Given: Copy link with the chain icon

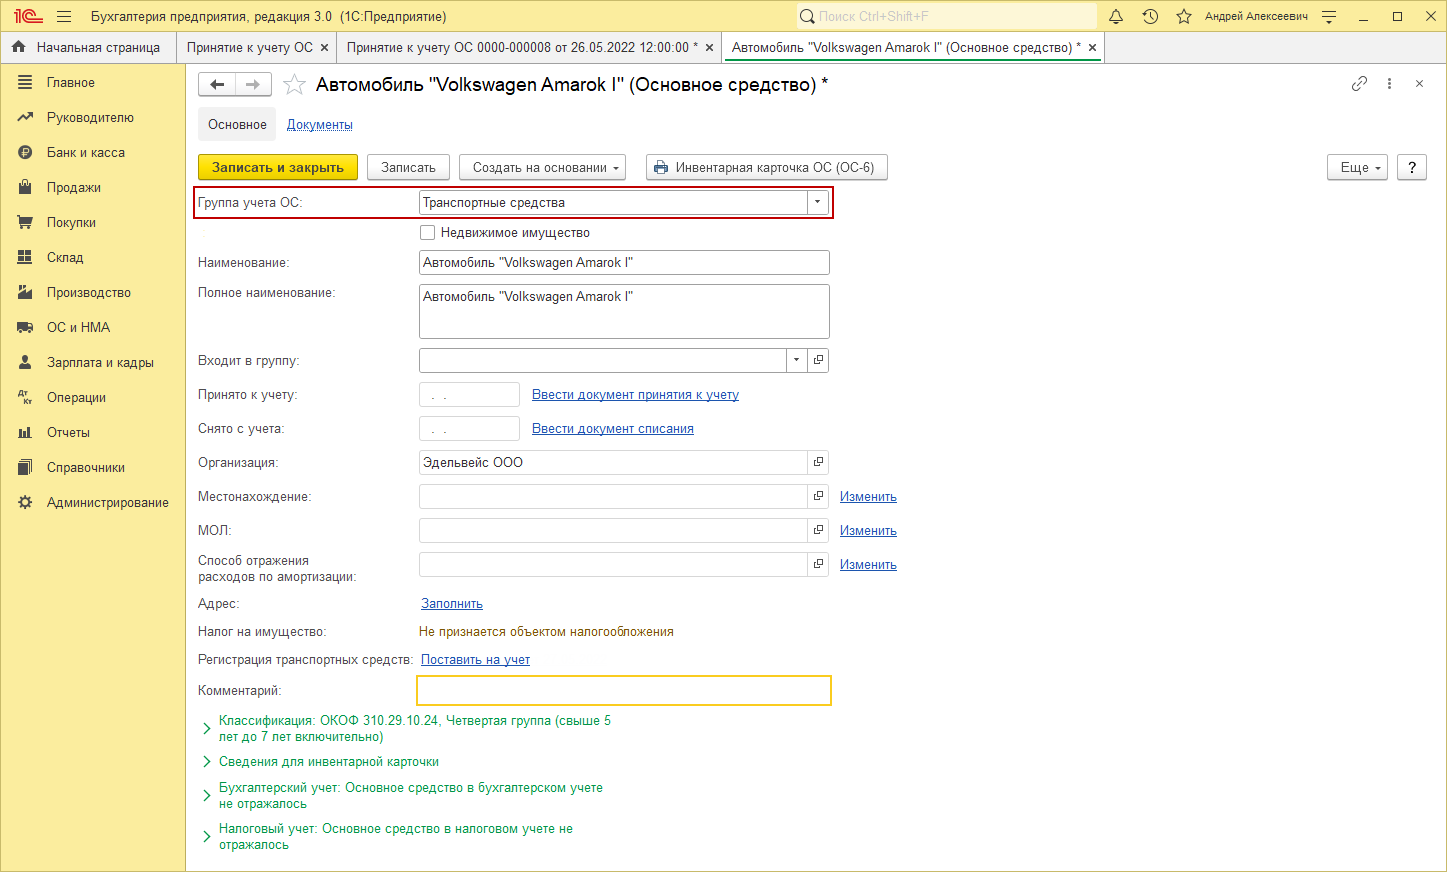Looking at the screenshot, I should [1359, 84].
